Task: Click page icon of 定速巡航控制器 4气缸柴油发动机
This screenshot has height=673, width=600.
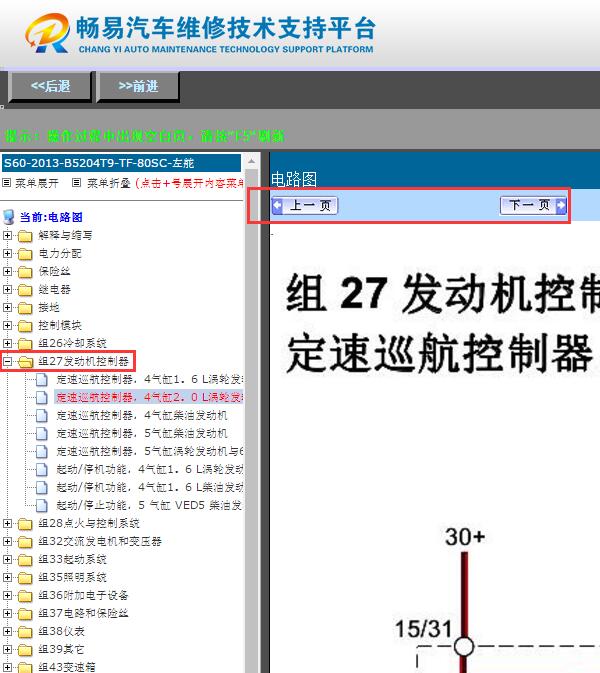Action: (x=42, y=416)
